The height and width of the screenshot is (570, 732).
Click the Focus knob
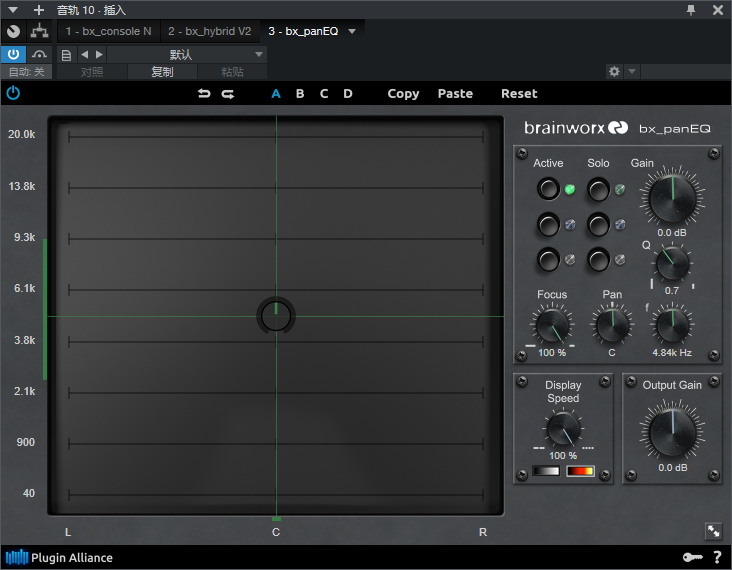(552, 325)
